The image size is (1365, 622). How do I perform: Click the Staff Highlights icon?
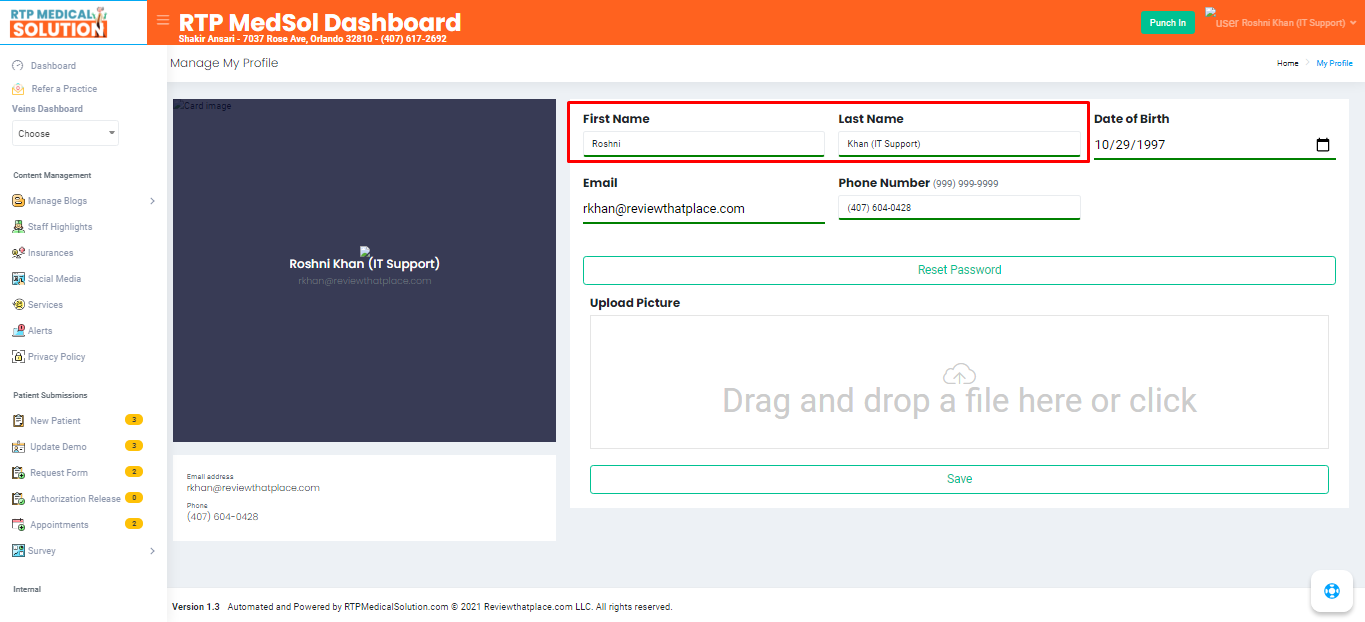[18, 227]
